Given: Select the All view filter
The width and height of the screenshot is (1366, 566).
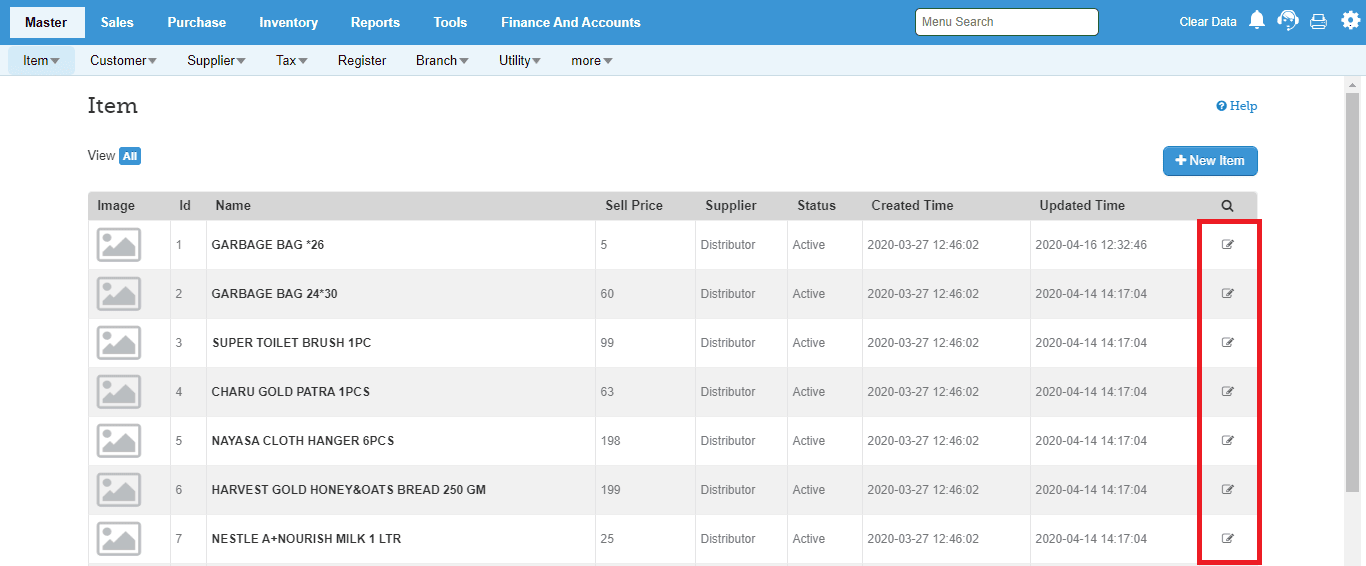Looking at the screenshot, I should (130, 156).
